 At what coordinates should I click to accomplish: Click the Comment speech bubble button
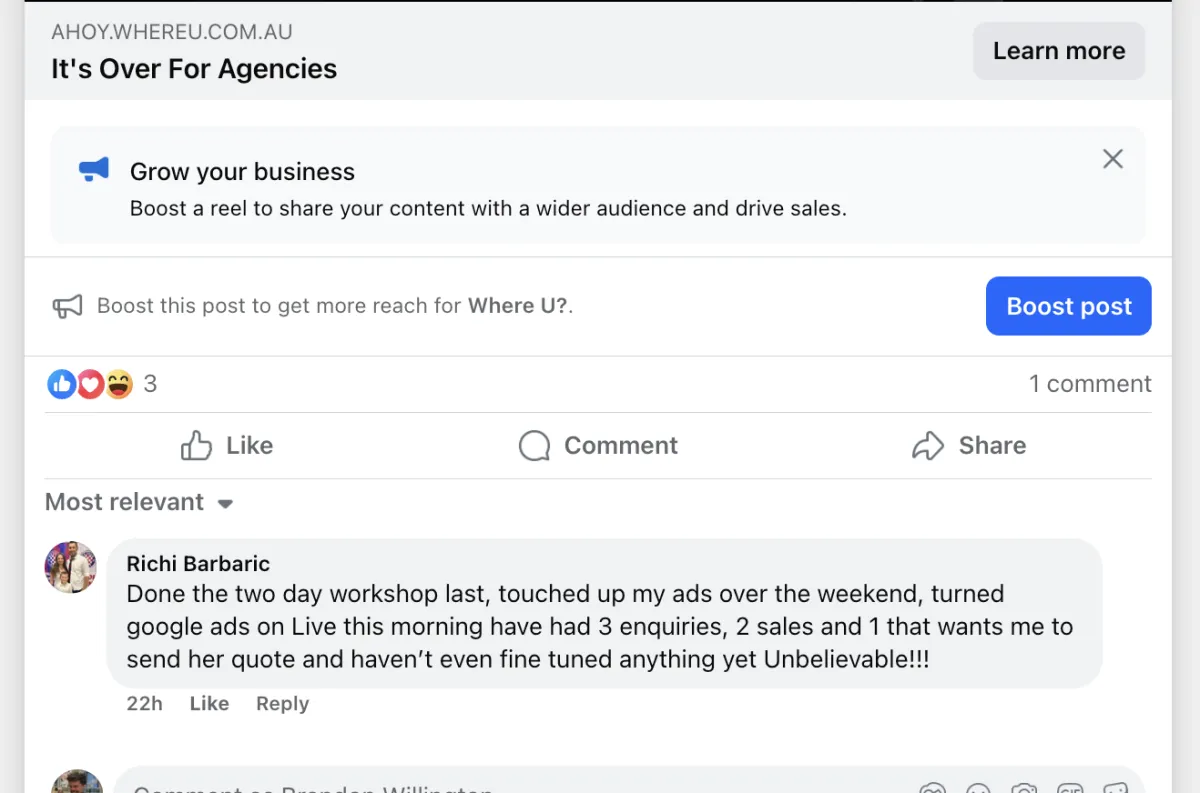[x=598, y=446]
